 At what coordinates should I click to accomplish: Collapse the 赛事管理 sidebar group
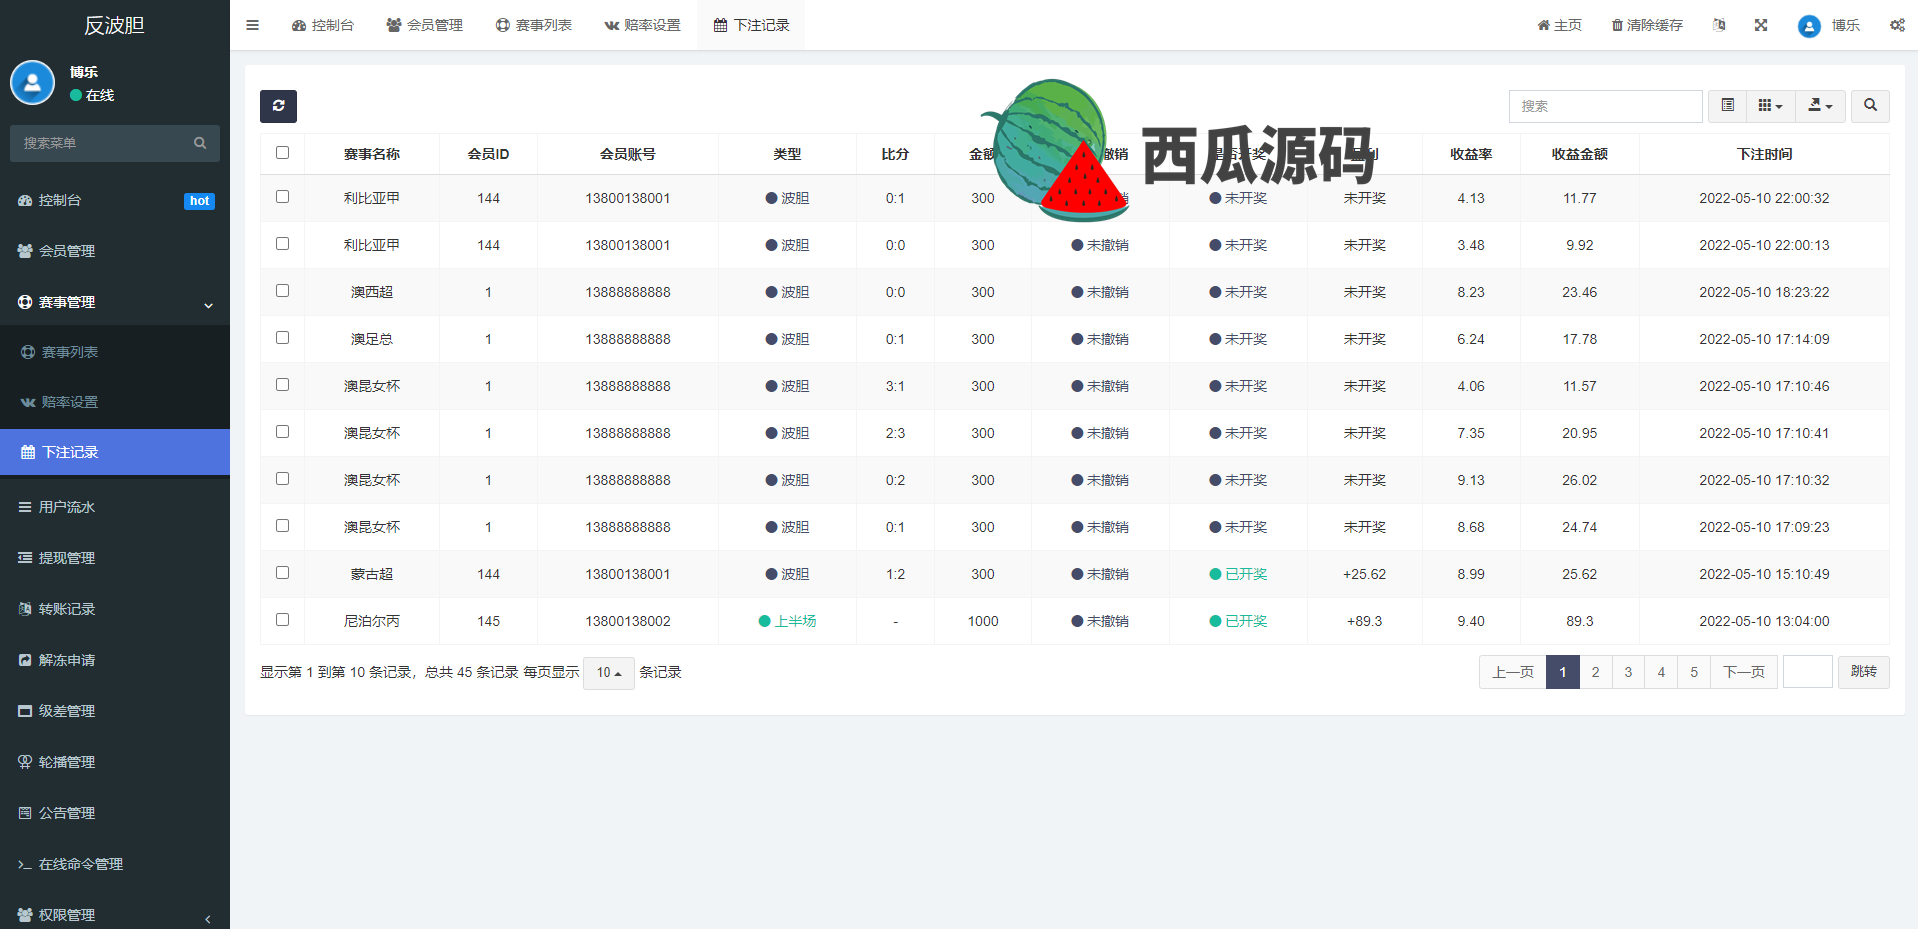click(115, 302)
